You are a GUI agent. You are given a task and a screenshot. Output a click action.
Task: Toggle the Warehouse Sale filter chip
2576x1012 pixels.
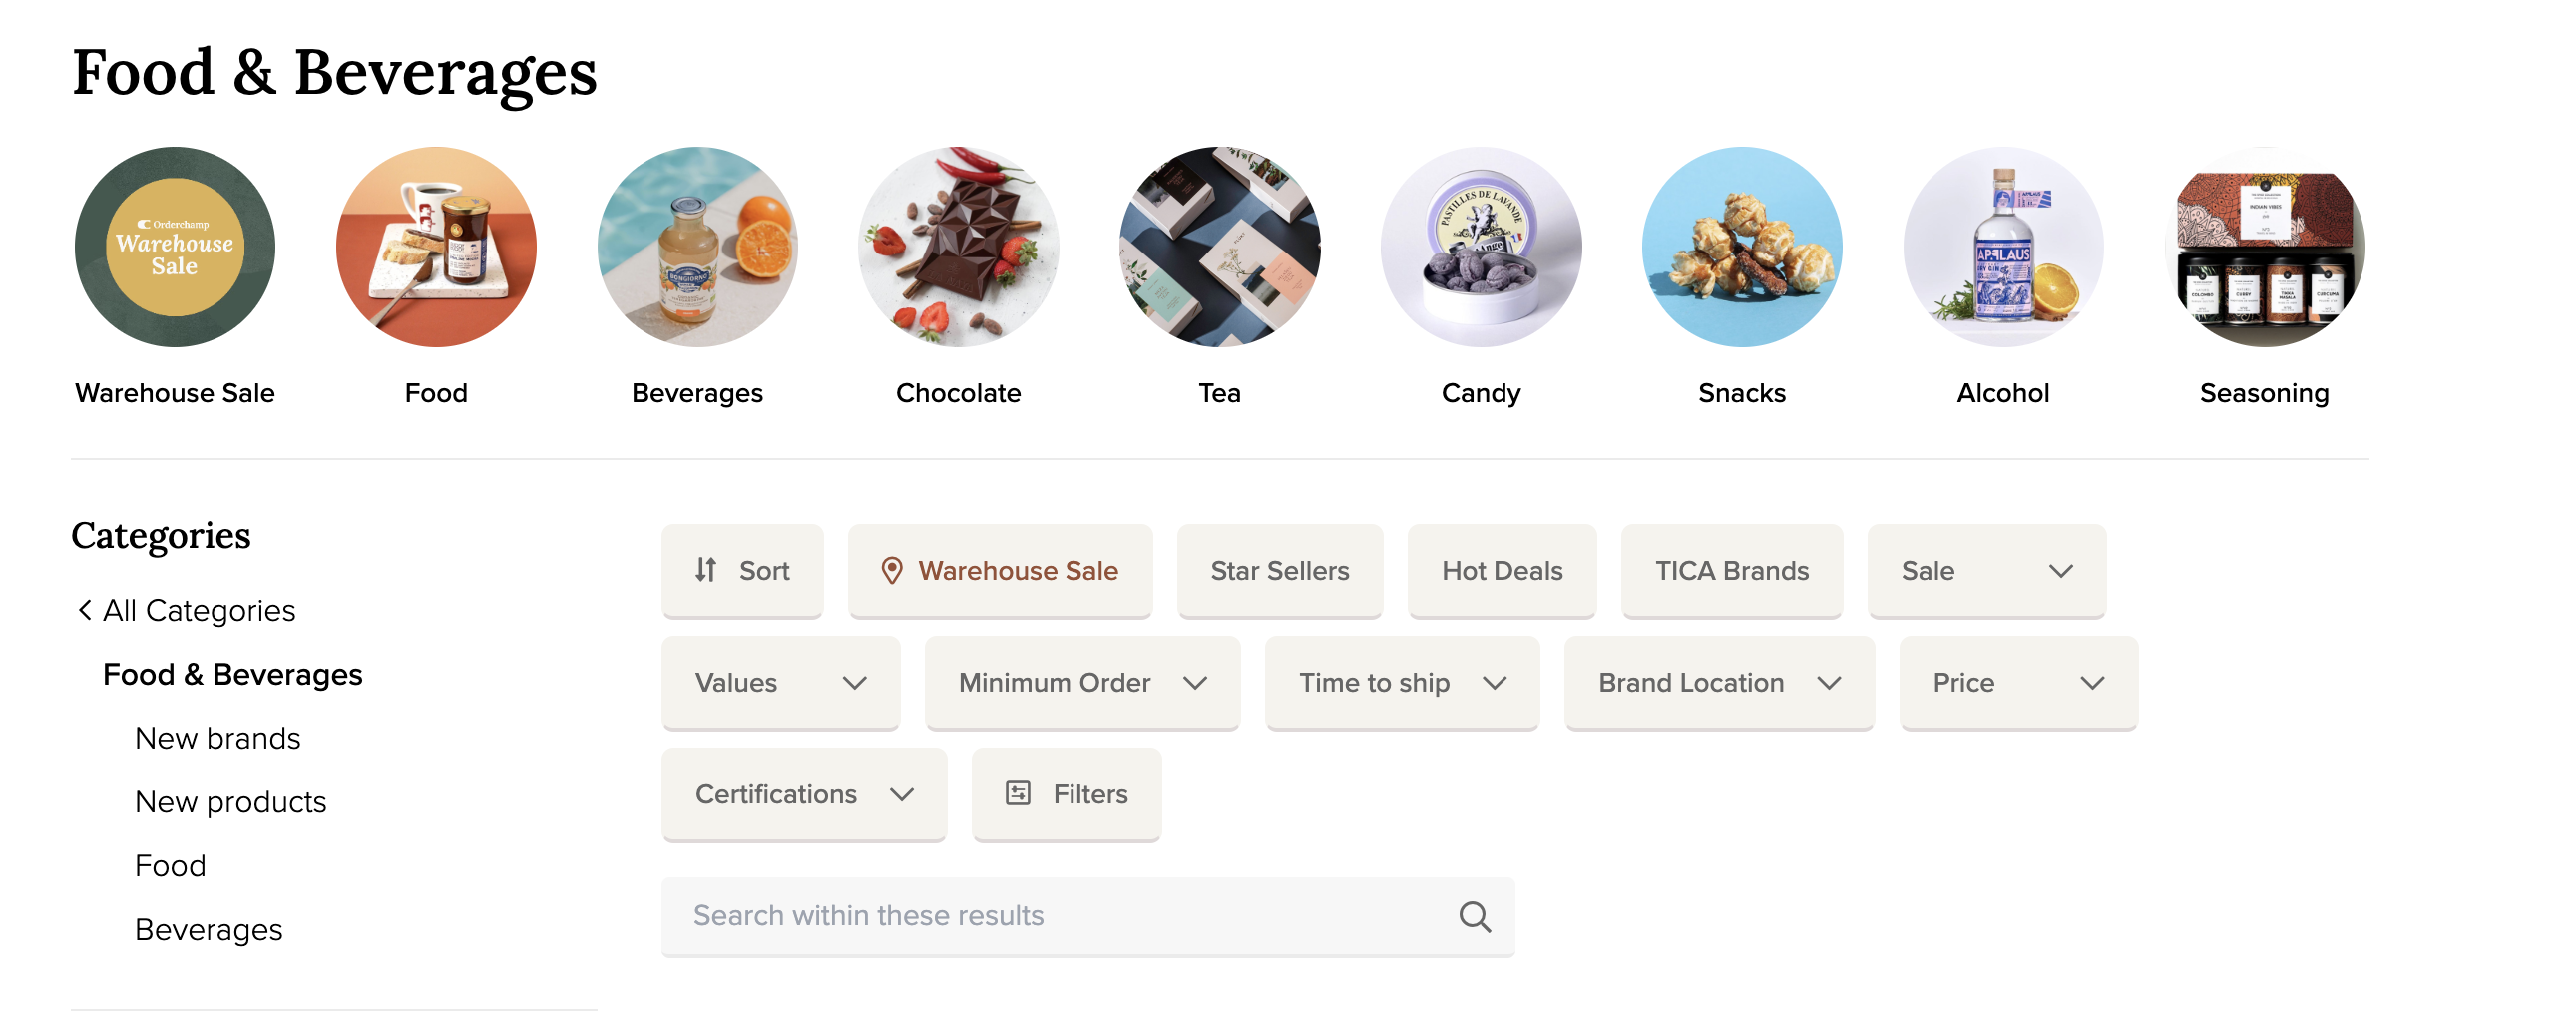(x=1000, y=570)
